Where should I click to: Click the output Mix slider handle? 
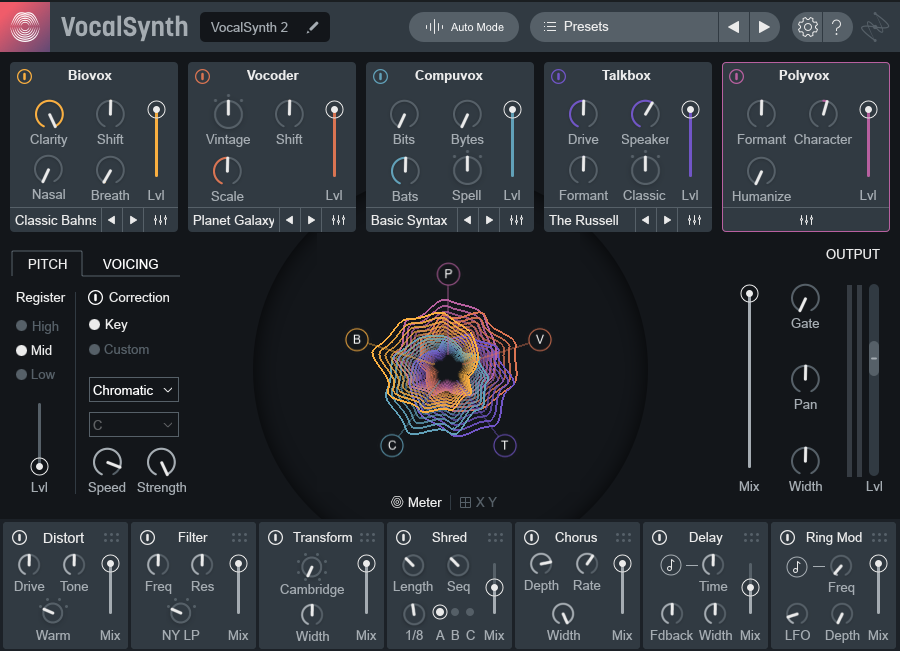pos(749,294)
